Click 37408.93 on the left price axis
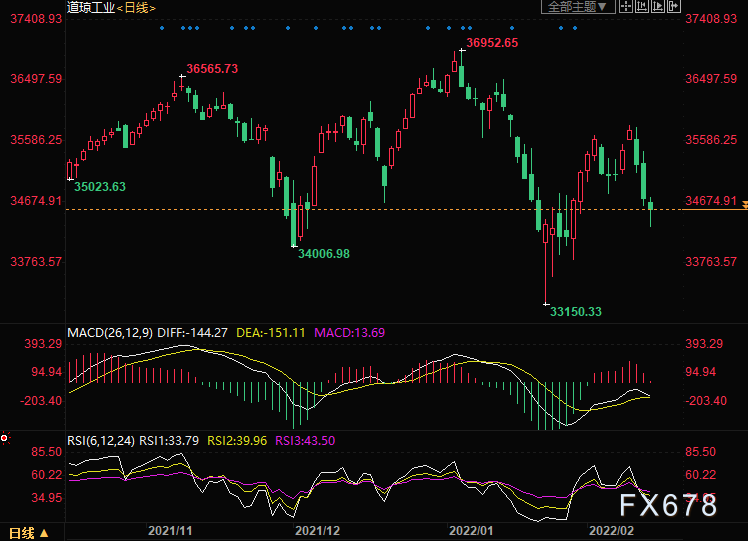 coord(36,19)
